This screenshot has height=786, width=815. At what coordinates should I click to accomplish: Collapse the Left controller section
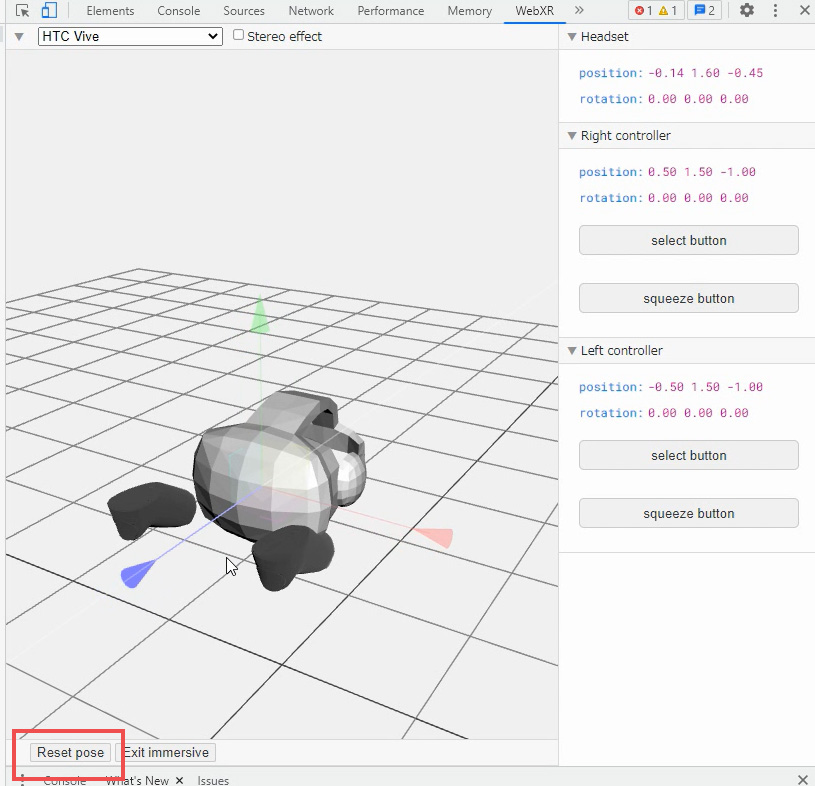click(572, 351)
